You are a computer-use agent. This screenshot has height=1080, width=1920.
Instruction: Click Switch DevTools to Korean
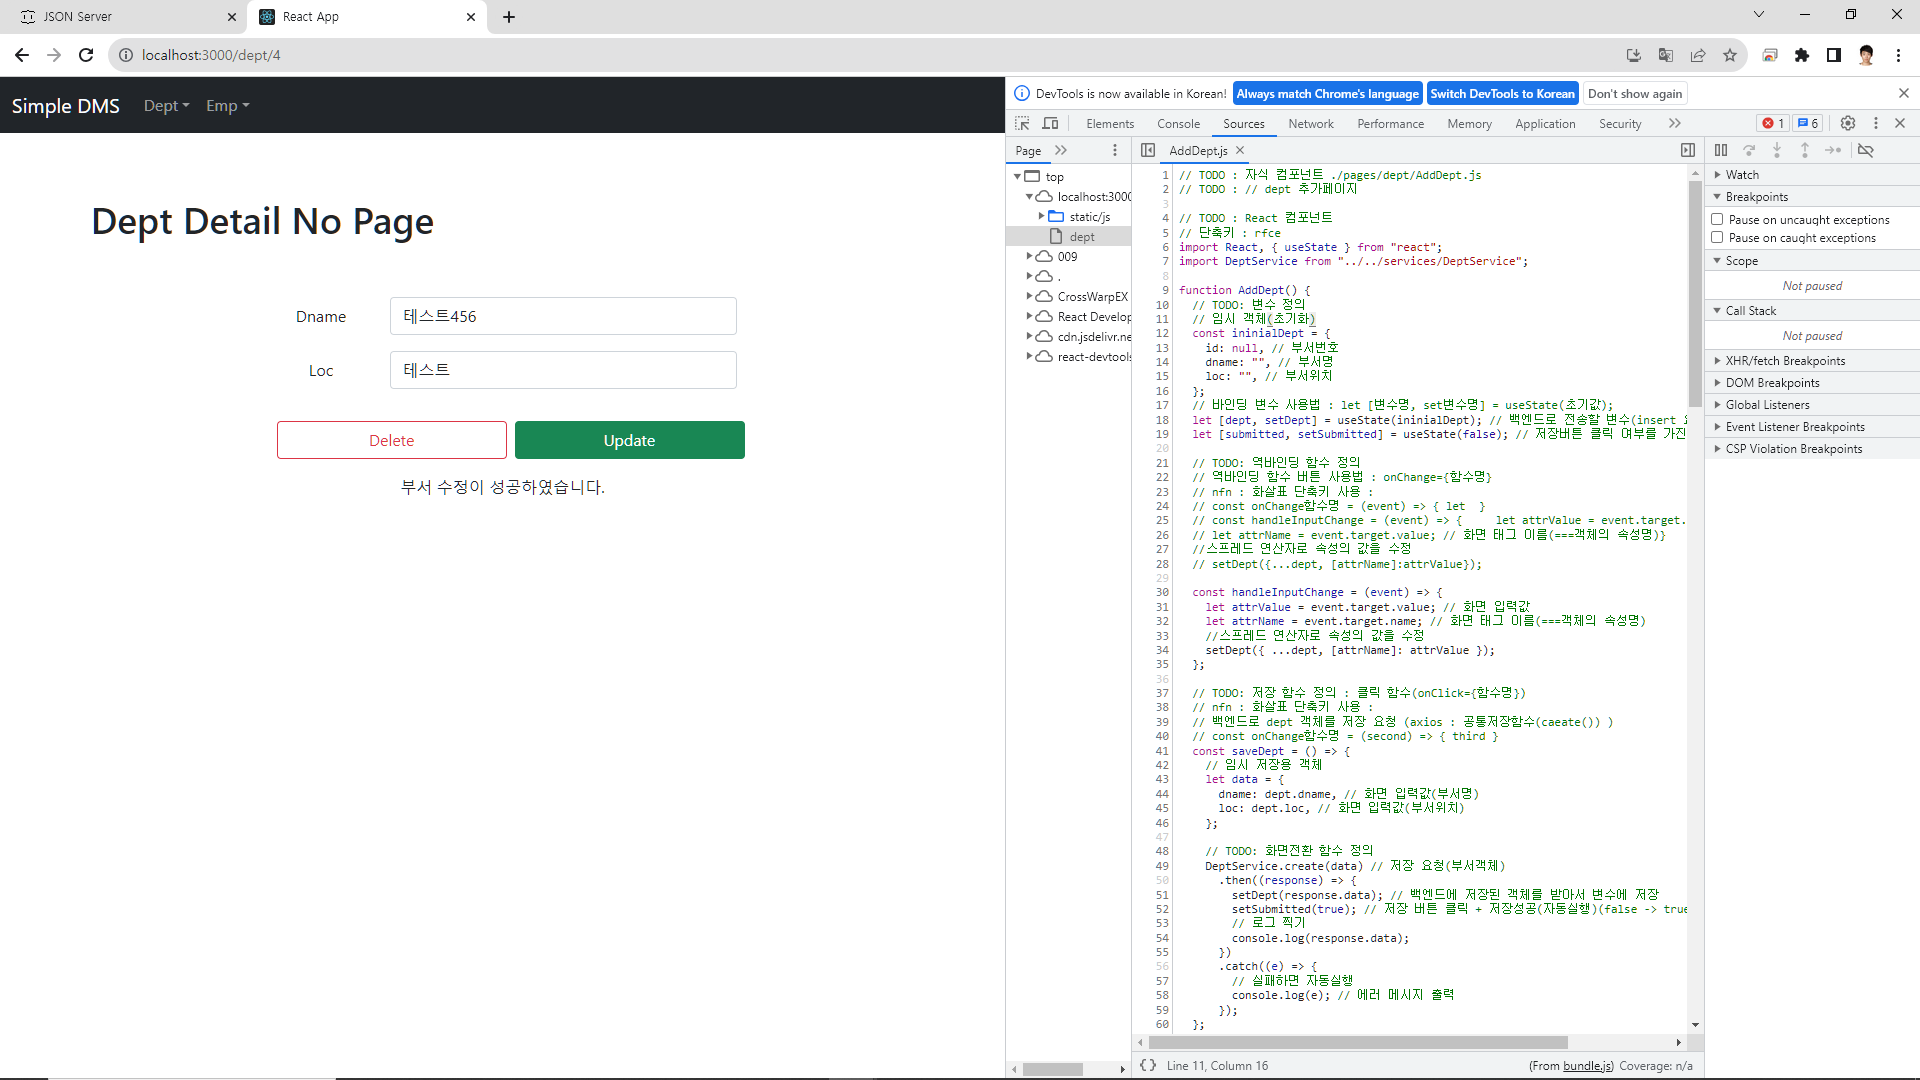tap(1502, 94)
